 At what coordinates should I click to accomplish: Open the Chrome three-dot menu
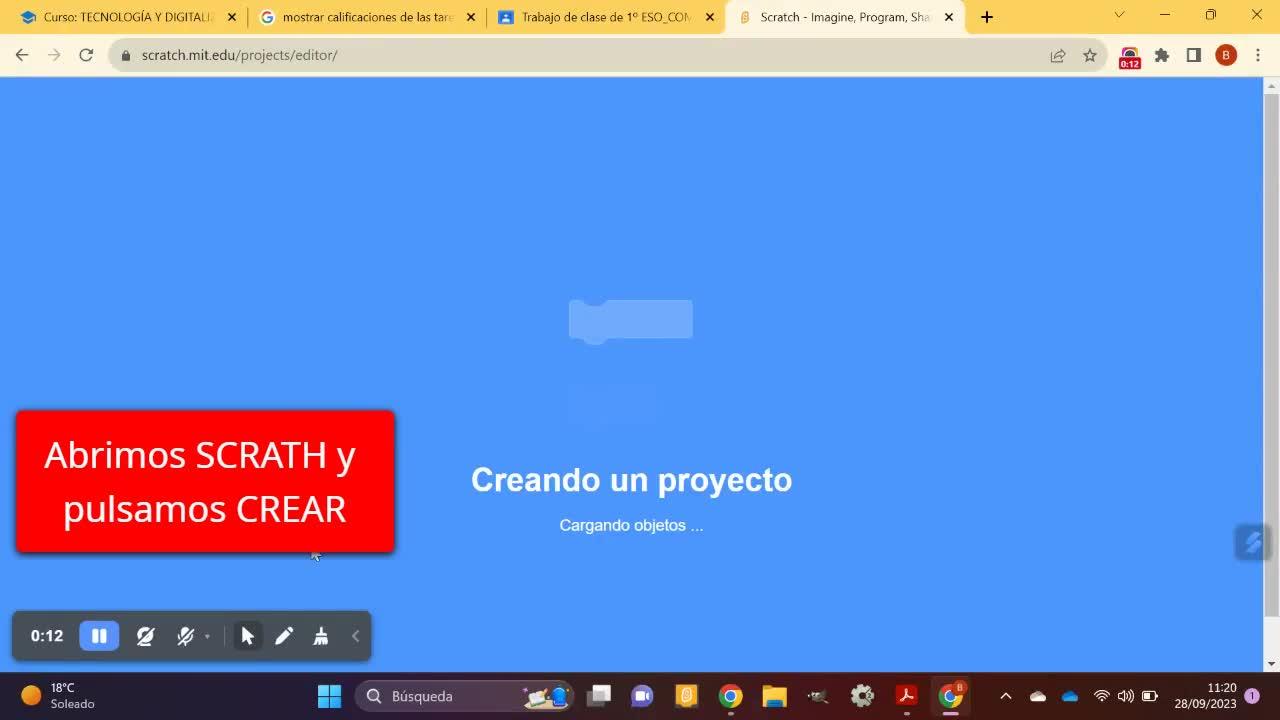pyautogui.click(x=1258, y=55)
